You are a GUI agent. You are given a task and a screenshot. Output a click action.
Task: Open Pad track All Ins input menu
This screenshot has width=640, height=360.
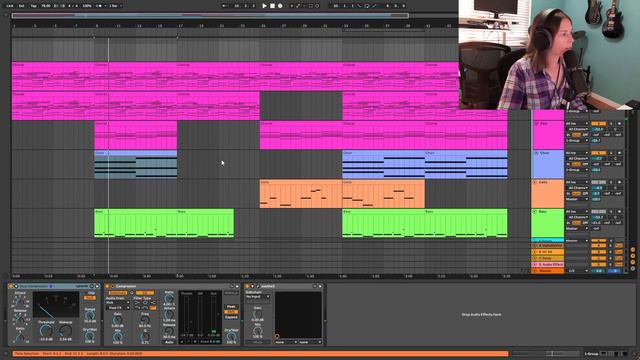pos(577,123)
